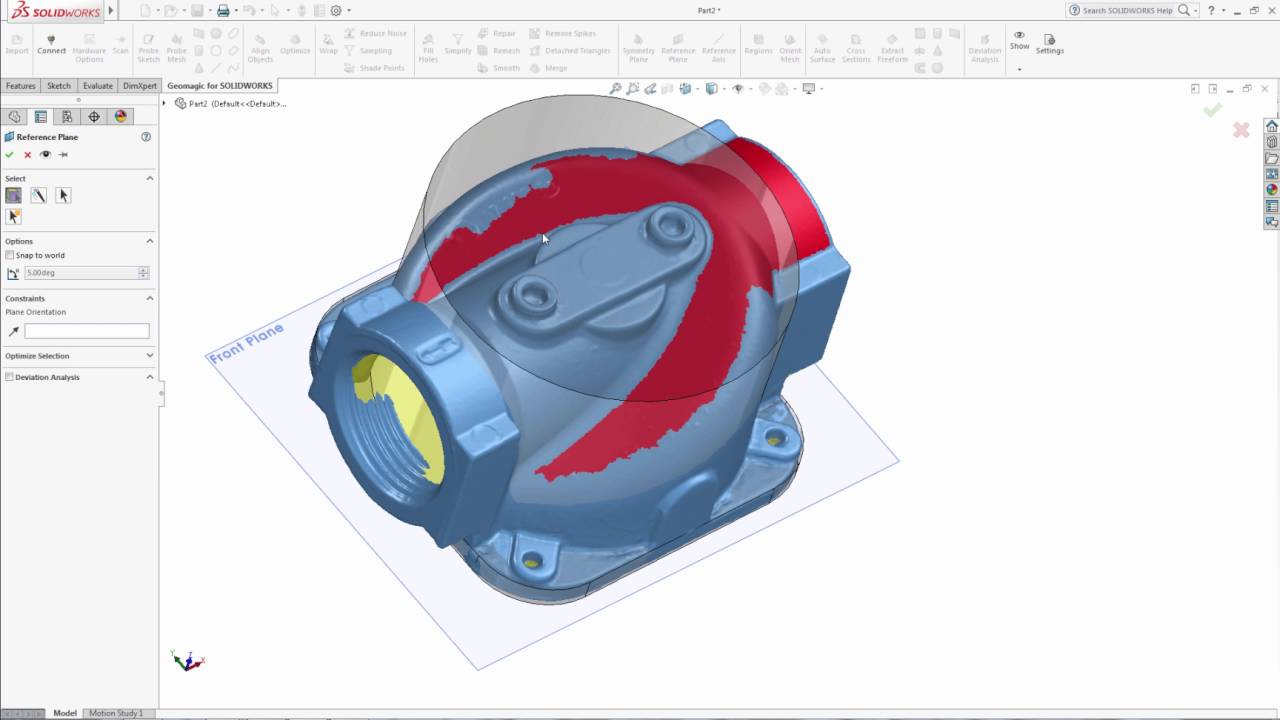Viewport: 1280px width, 720px height.
Task: Choose the paintbrush selection tool
Action: (38, 196)
